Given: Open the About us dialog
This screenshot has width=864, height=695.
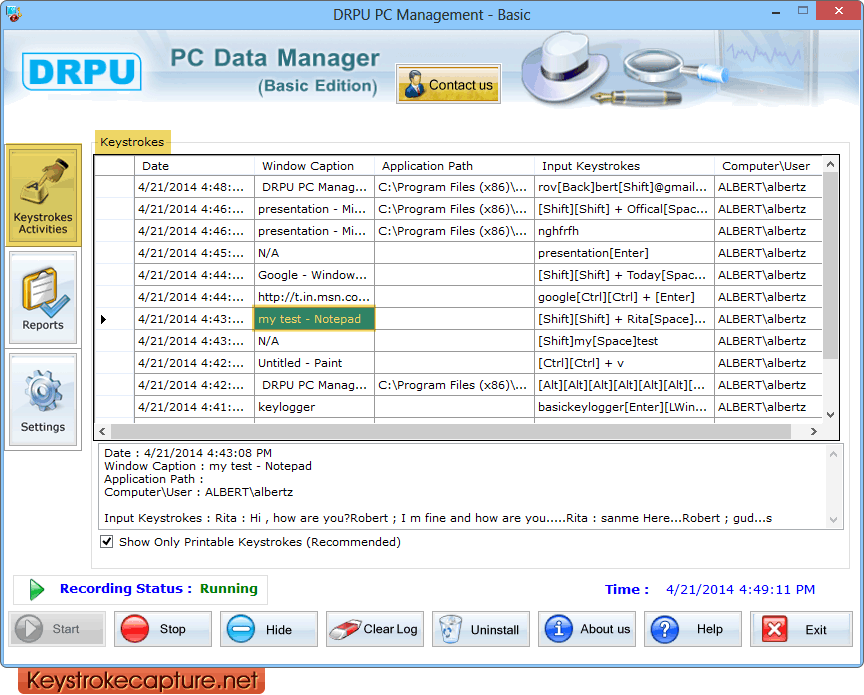Looking at the screenshot, I should click(x=587, y=629).
